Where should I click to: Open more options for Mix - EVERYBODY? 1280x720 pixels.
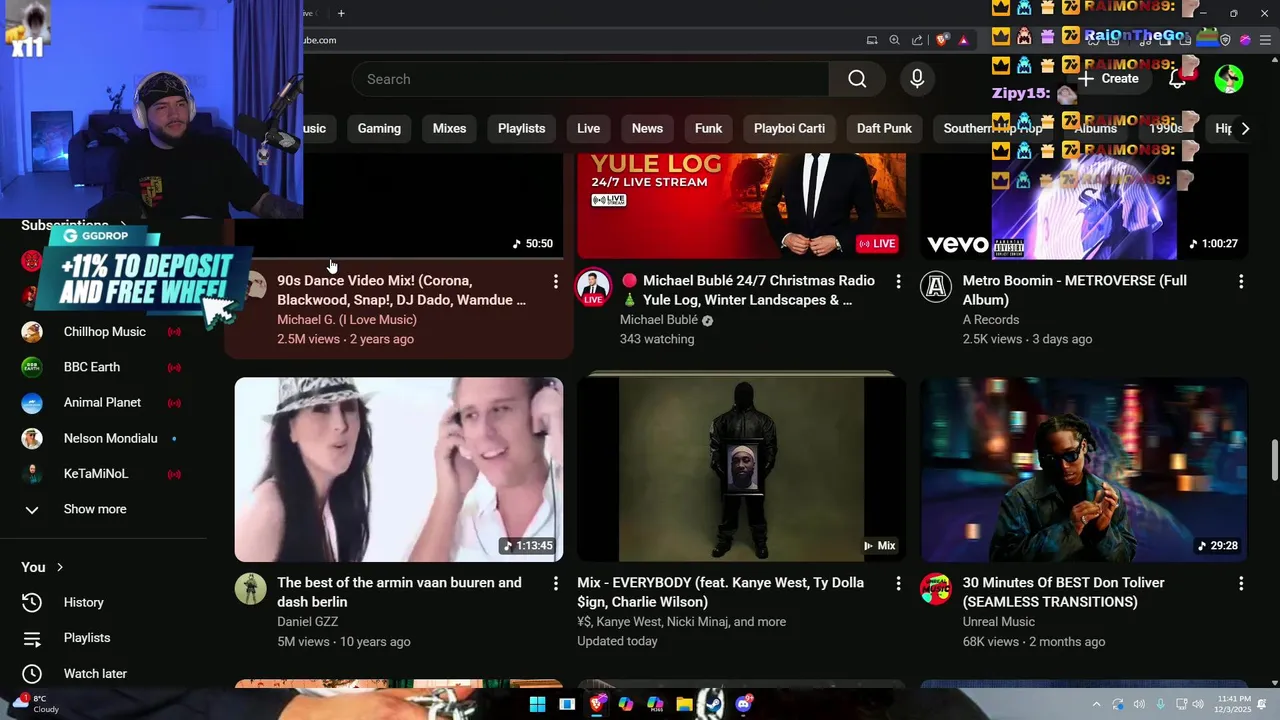898,584
